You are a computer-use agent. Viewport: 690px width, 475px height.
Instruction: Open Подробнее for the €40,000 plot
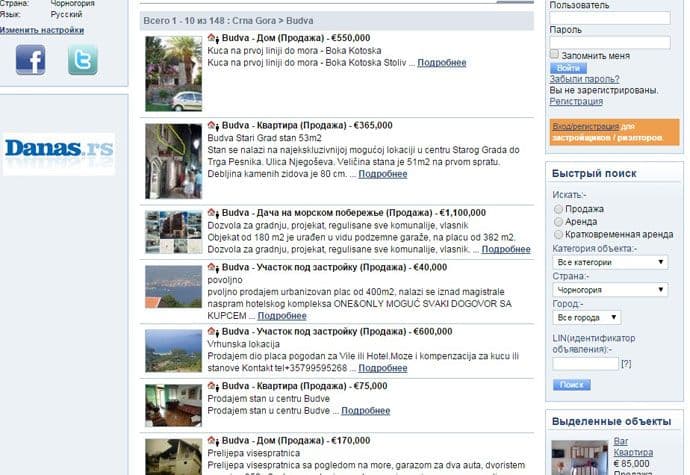(282, 316)
